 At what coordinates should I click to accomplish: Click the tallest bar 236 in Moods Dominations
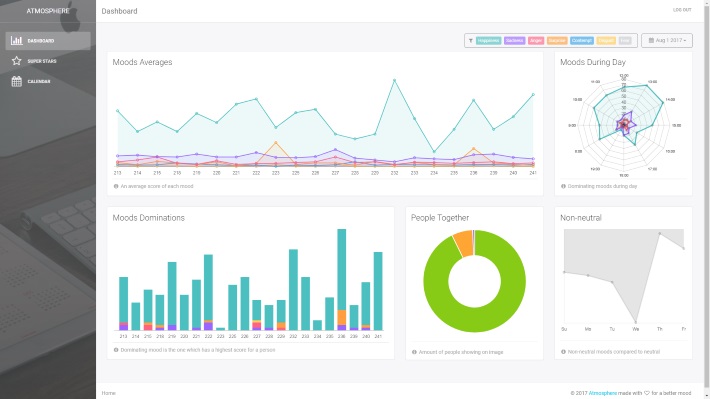tap(341, 279)
